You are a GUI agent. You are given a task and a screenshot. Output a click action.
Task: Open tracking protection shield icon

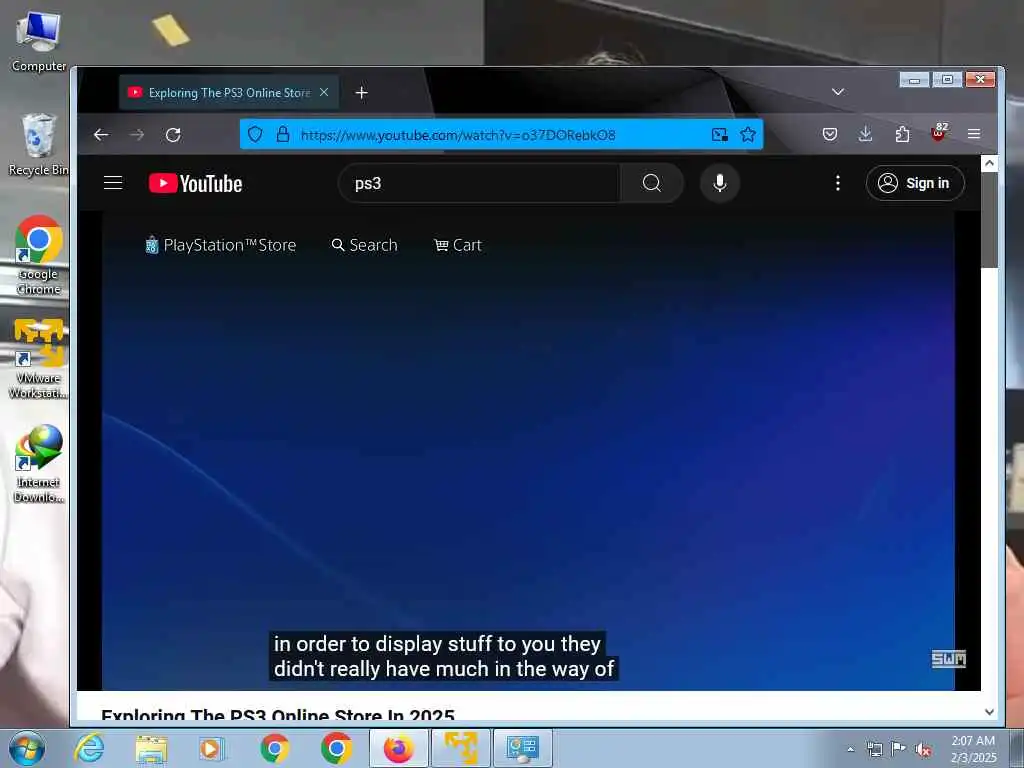255,135
